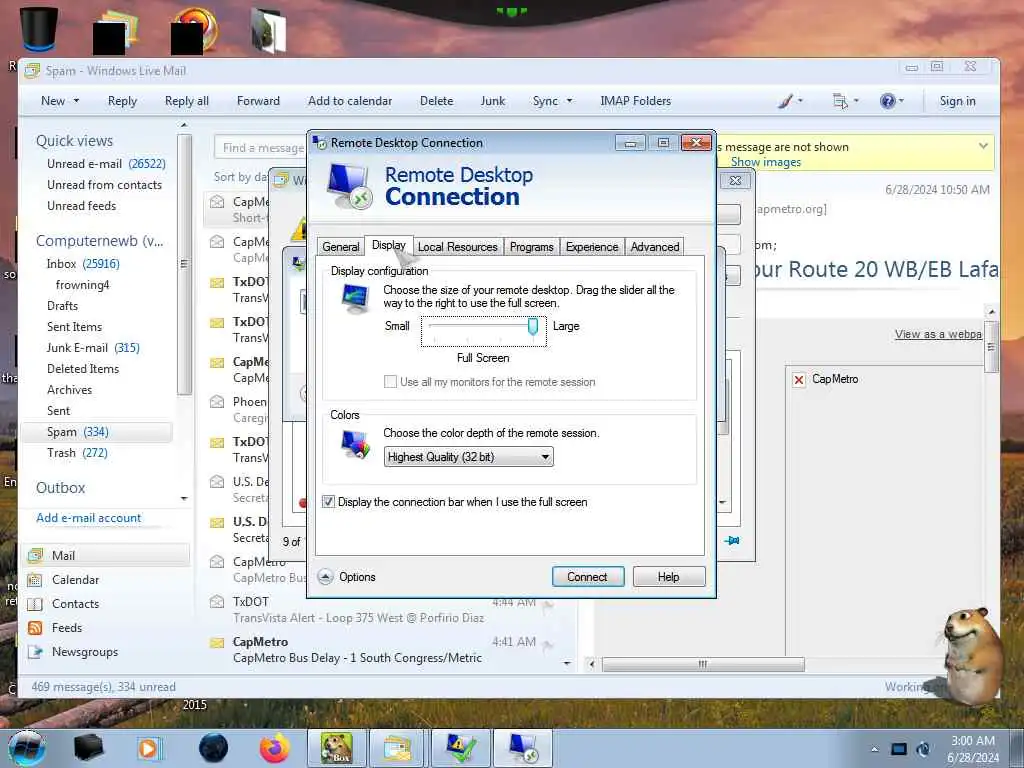Click Reply in the mail toolbar
This screenshot has height=768, width=1024.
point(122,101)
